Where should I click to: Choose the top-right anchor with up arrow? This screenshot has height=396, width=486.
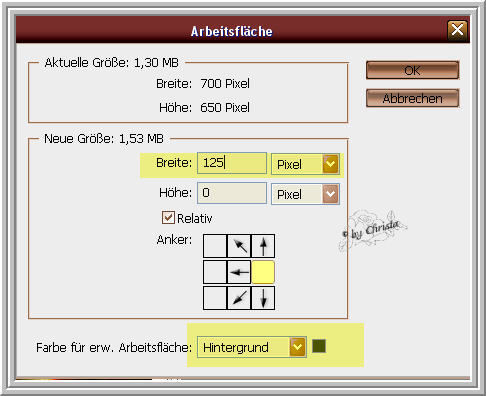click(263, 246)
